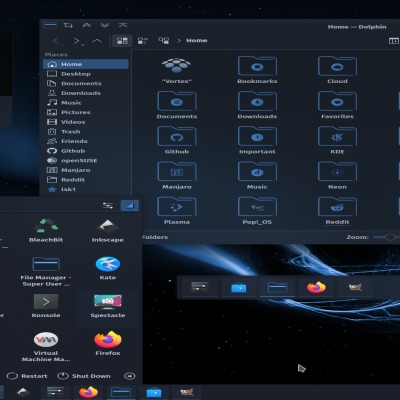Open more session options arrow button
This screenshot has width=400, height=400.
click(130, 376)
